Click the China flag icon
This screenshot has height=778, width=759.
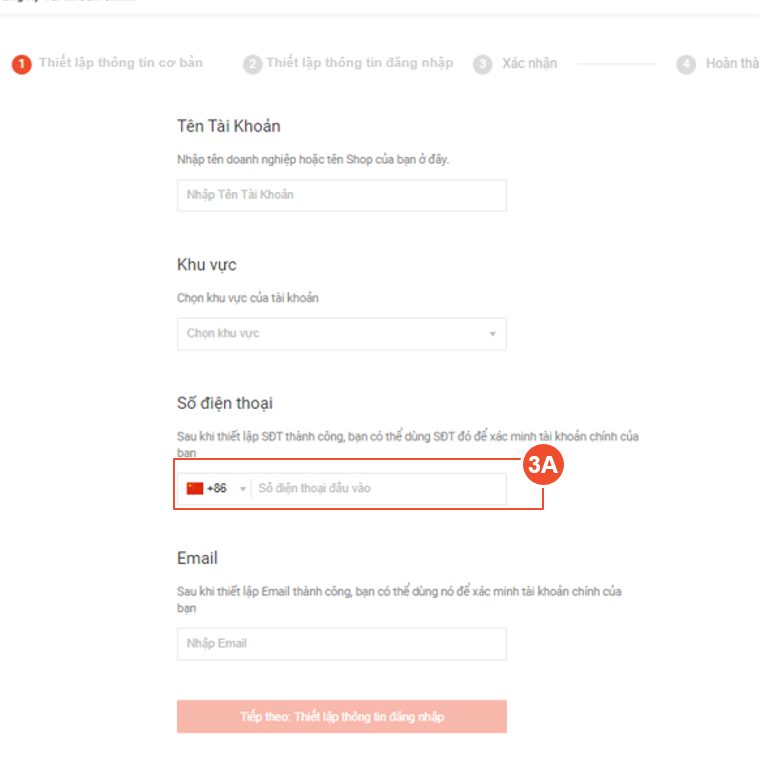(x=195, y=488)
